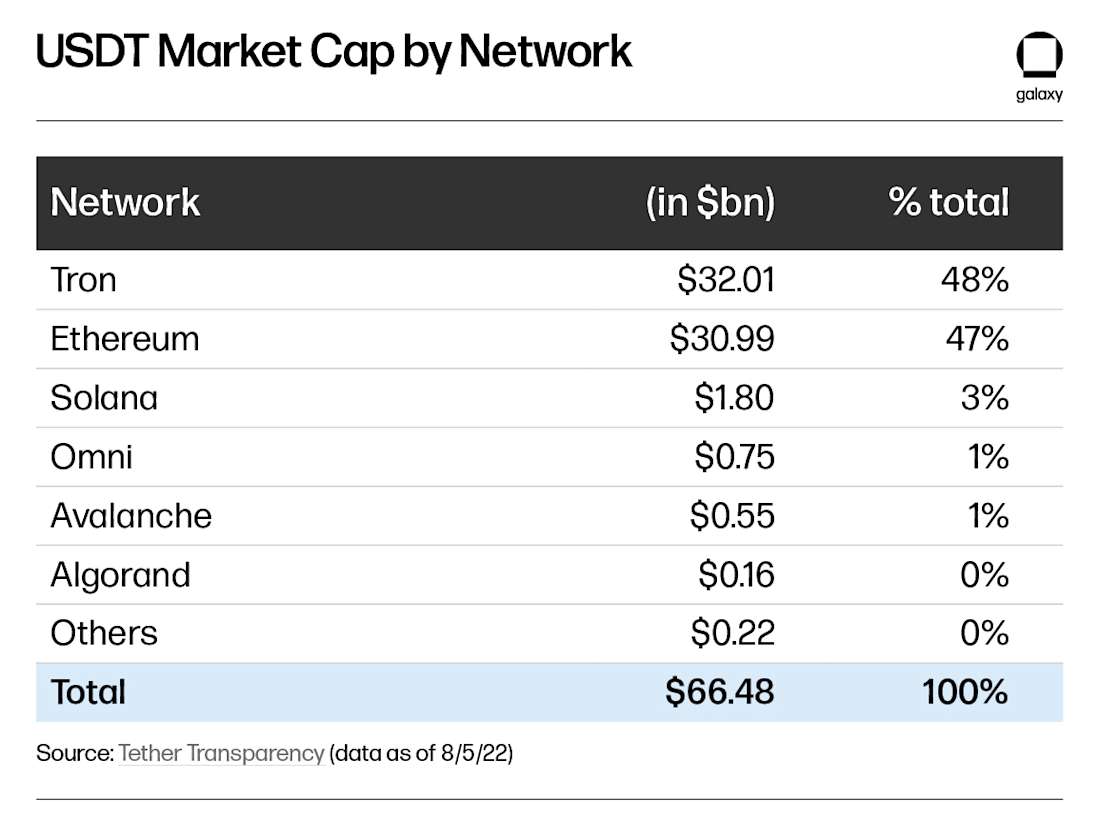
Task: Select the $32.01 Tron value
Action: click(726, 280)
